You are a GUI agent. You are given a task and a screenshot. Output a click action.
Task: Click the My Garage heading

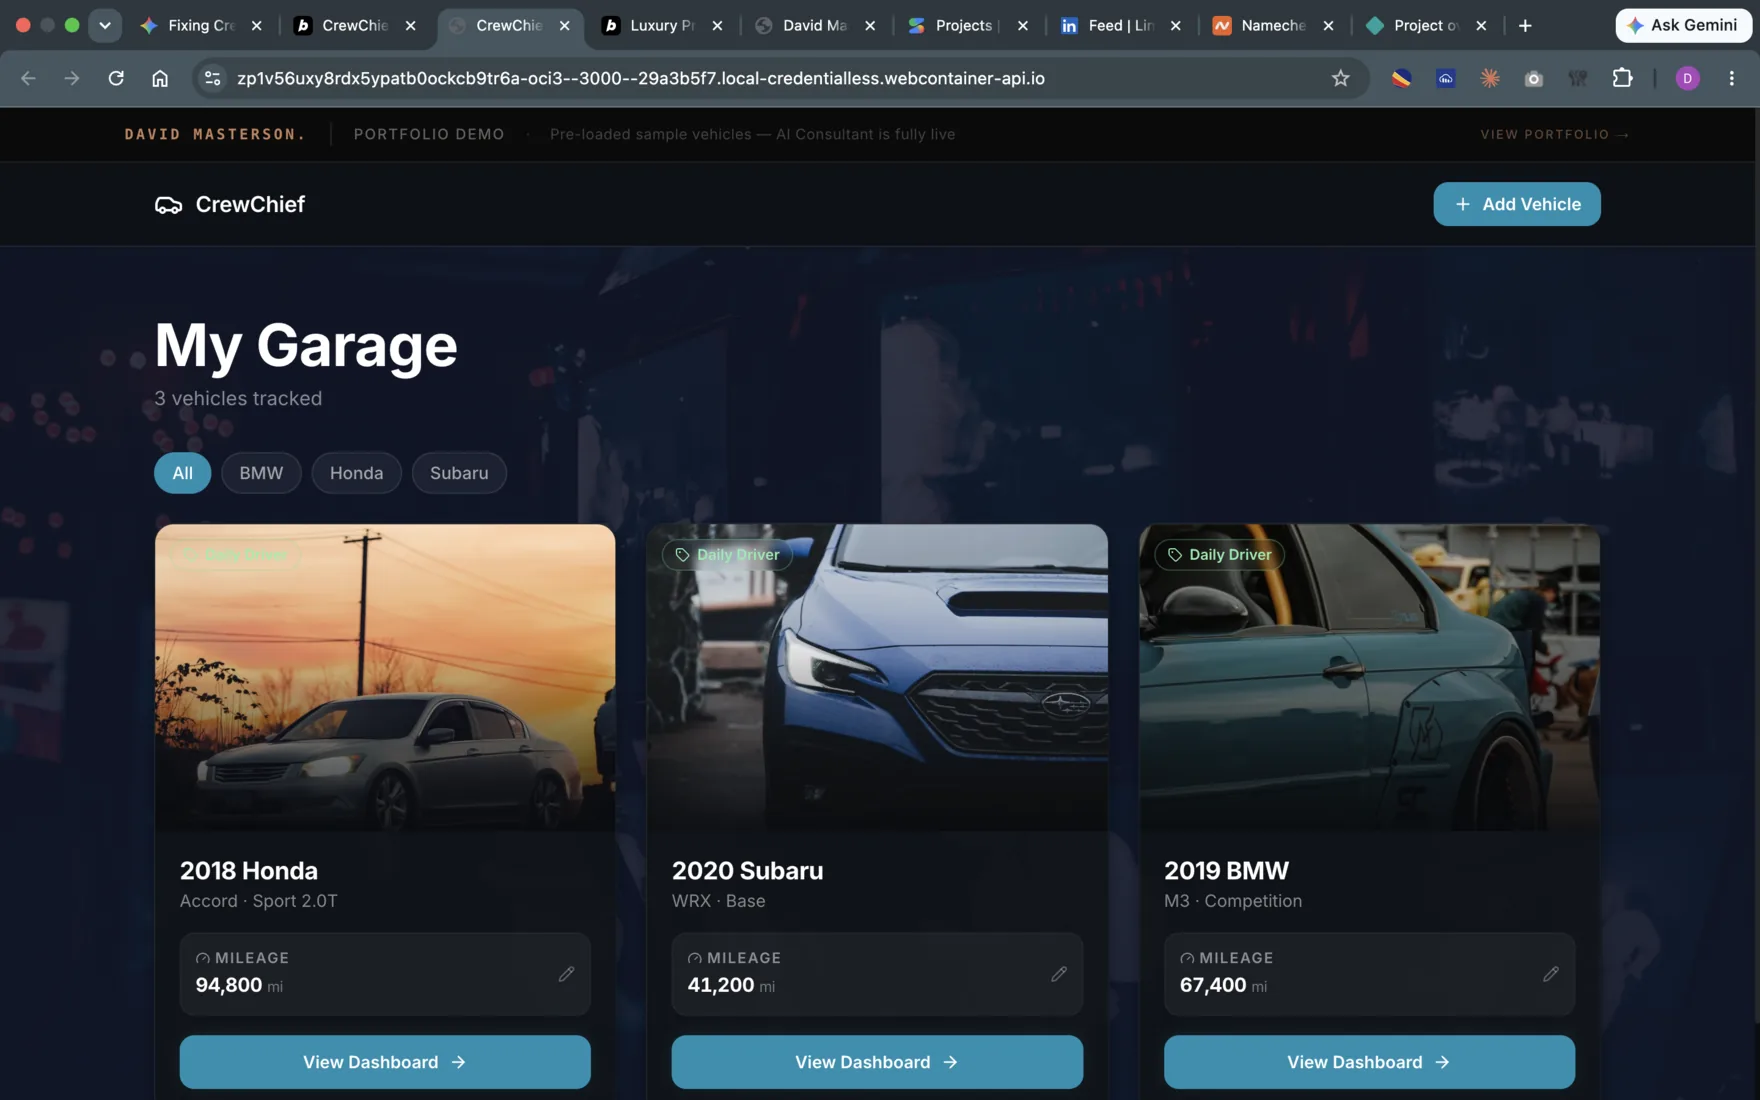coord(306,346)
